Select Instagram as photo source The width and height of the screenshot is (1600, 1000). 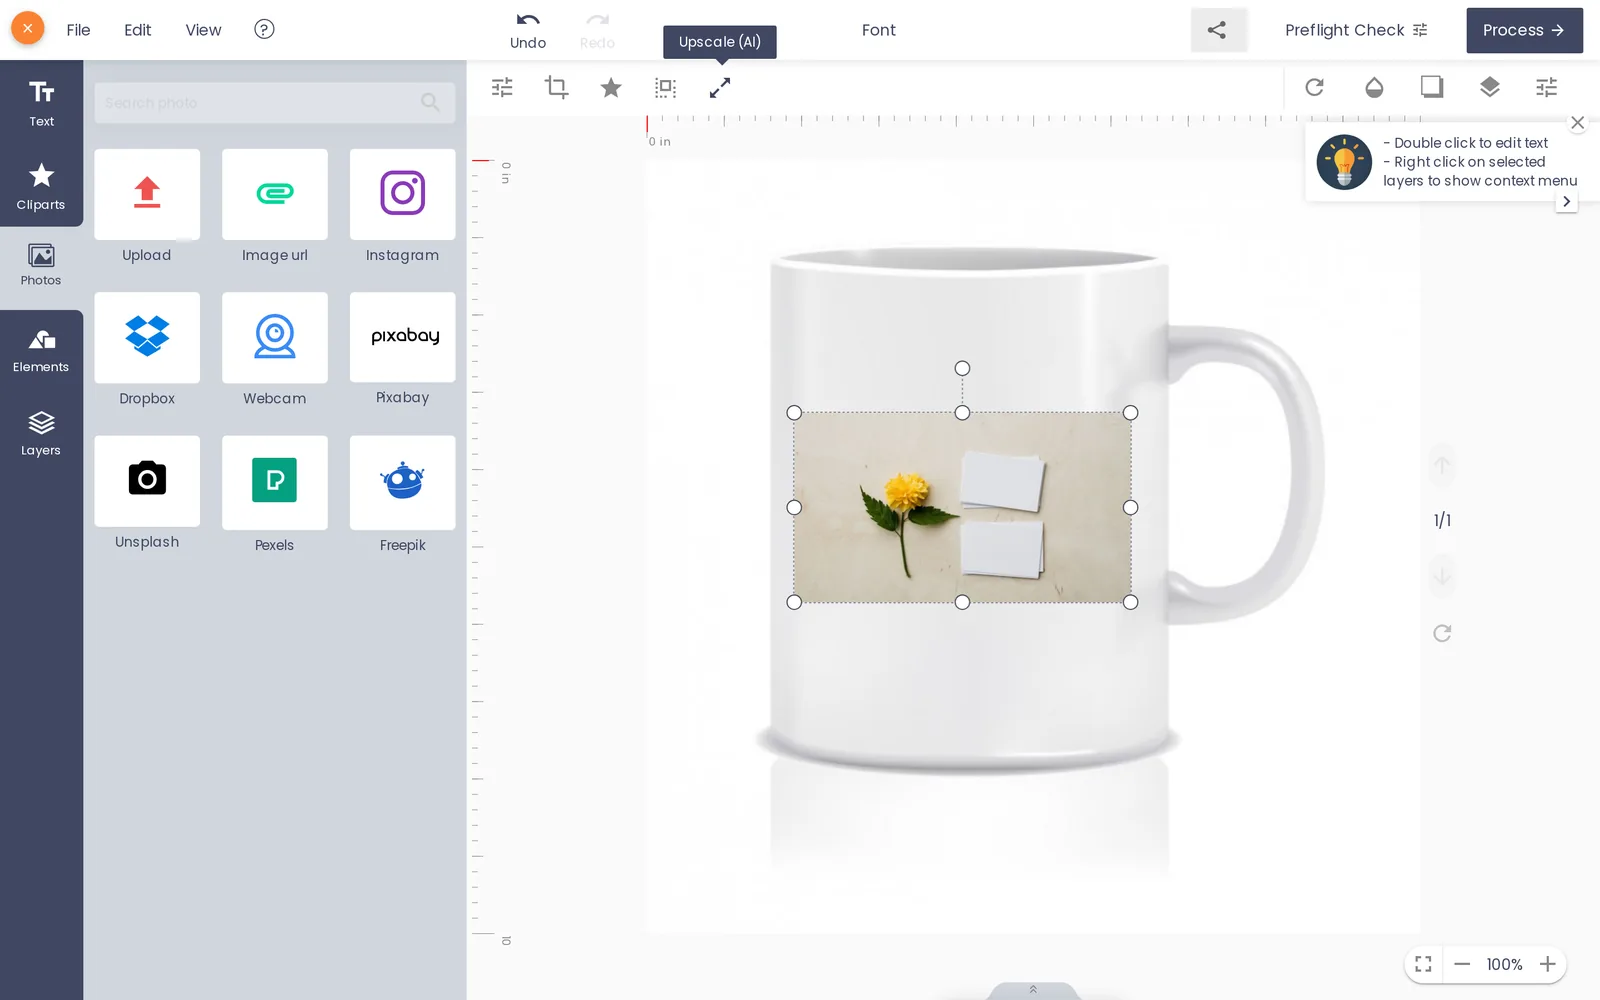(402, 194)
